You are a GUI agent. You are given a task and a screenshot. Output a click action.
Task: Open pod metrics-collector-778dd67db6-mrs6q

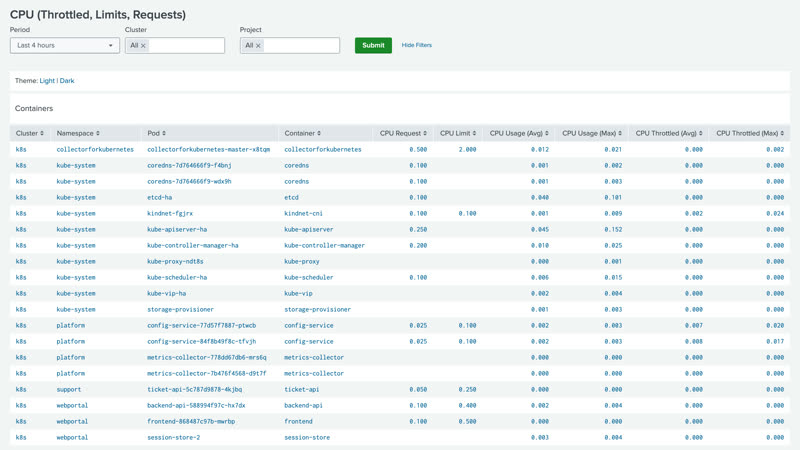(x=207, y=358)
